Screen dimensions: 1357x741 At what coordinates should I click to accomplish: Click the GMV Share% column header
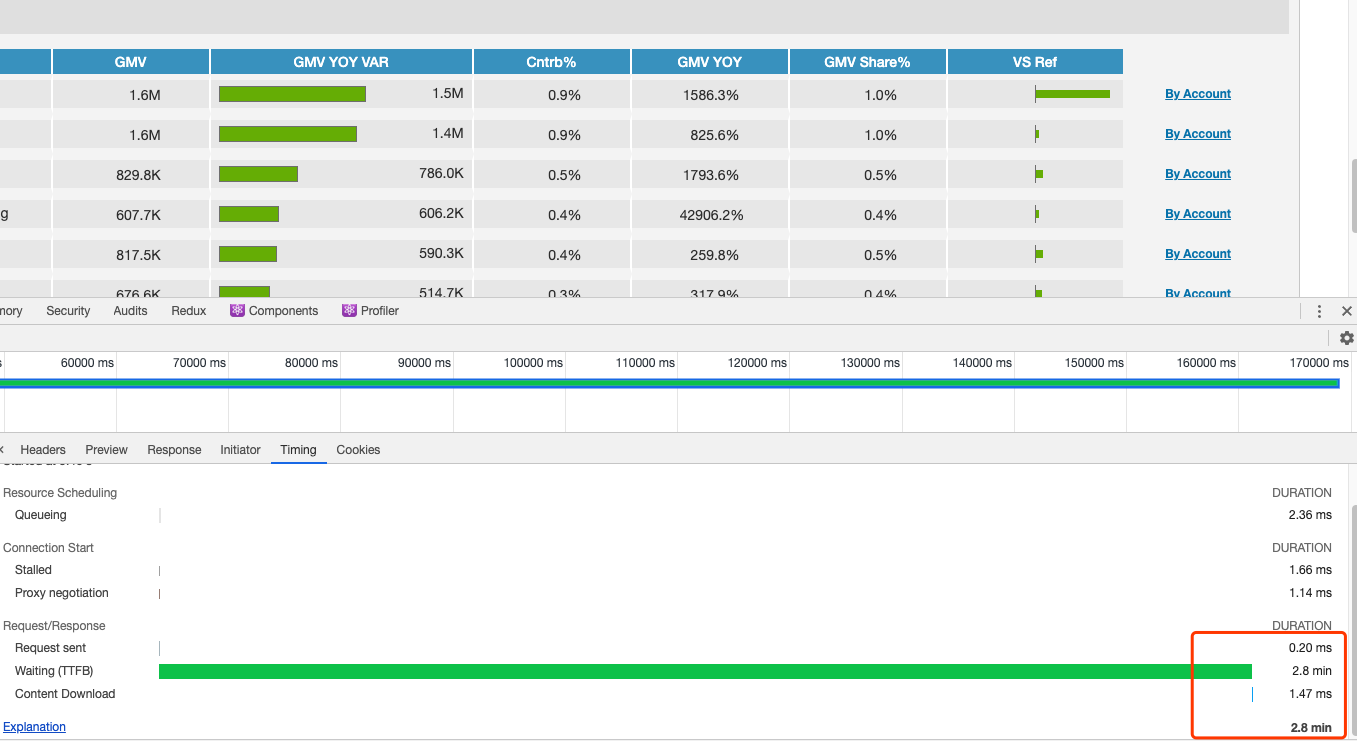coord(868,62)
